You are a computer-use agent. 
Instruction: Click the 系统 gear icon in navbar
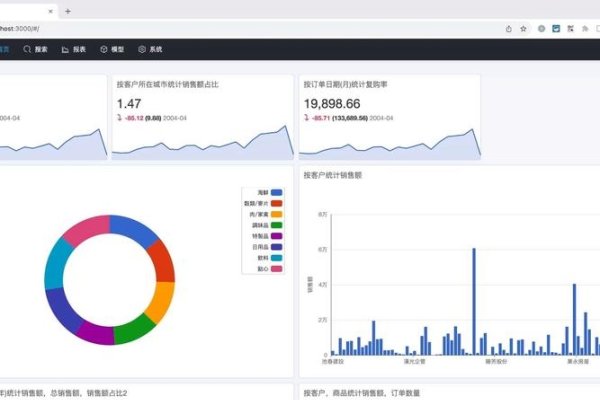point(142,49)
